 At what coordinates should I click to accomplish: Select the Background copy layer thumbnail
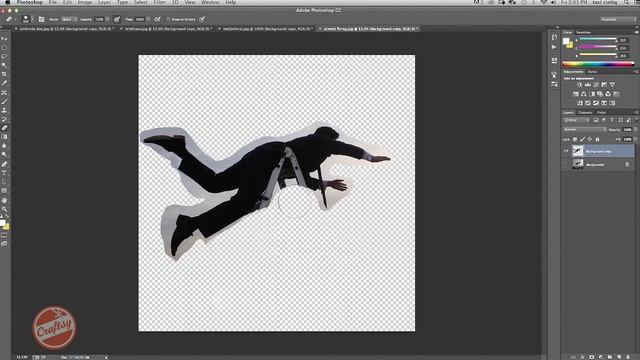coord(578,151)
